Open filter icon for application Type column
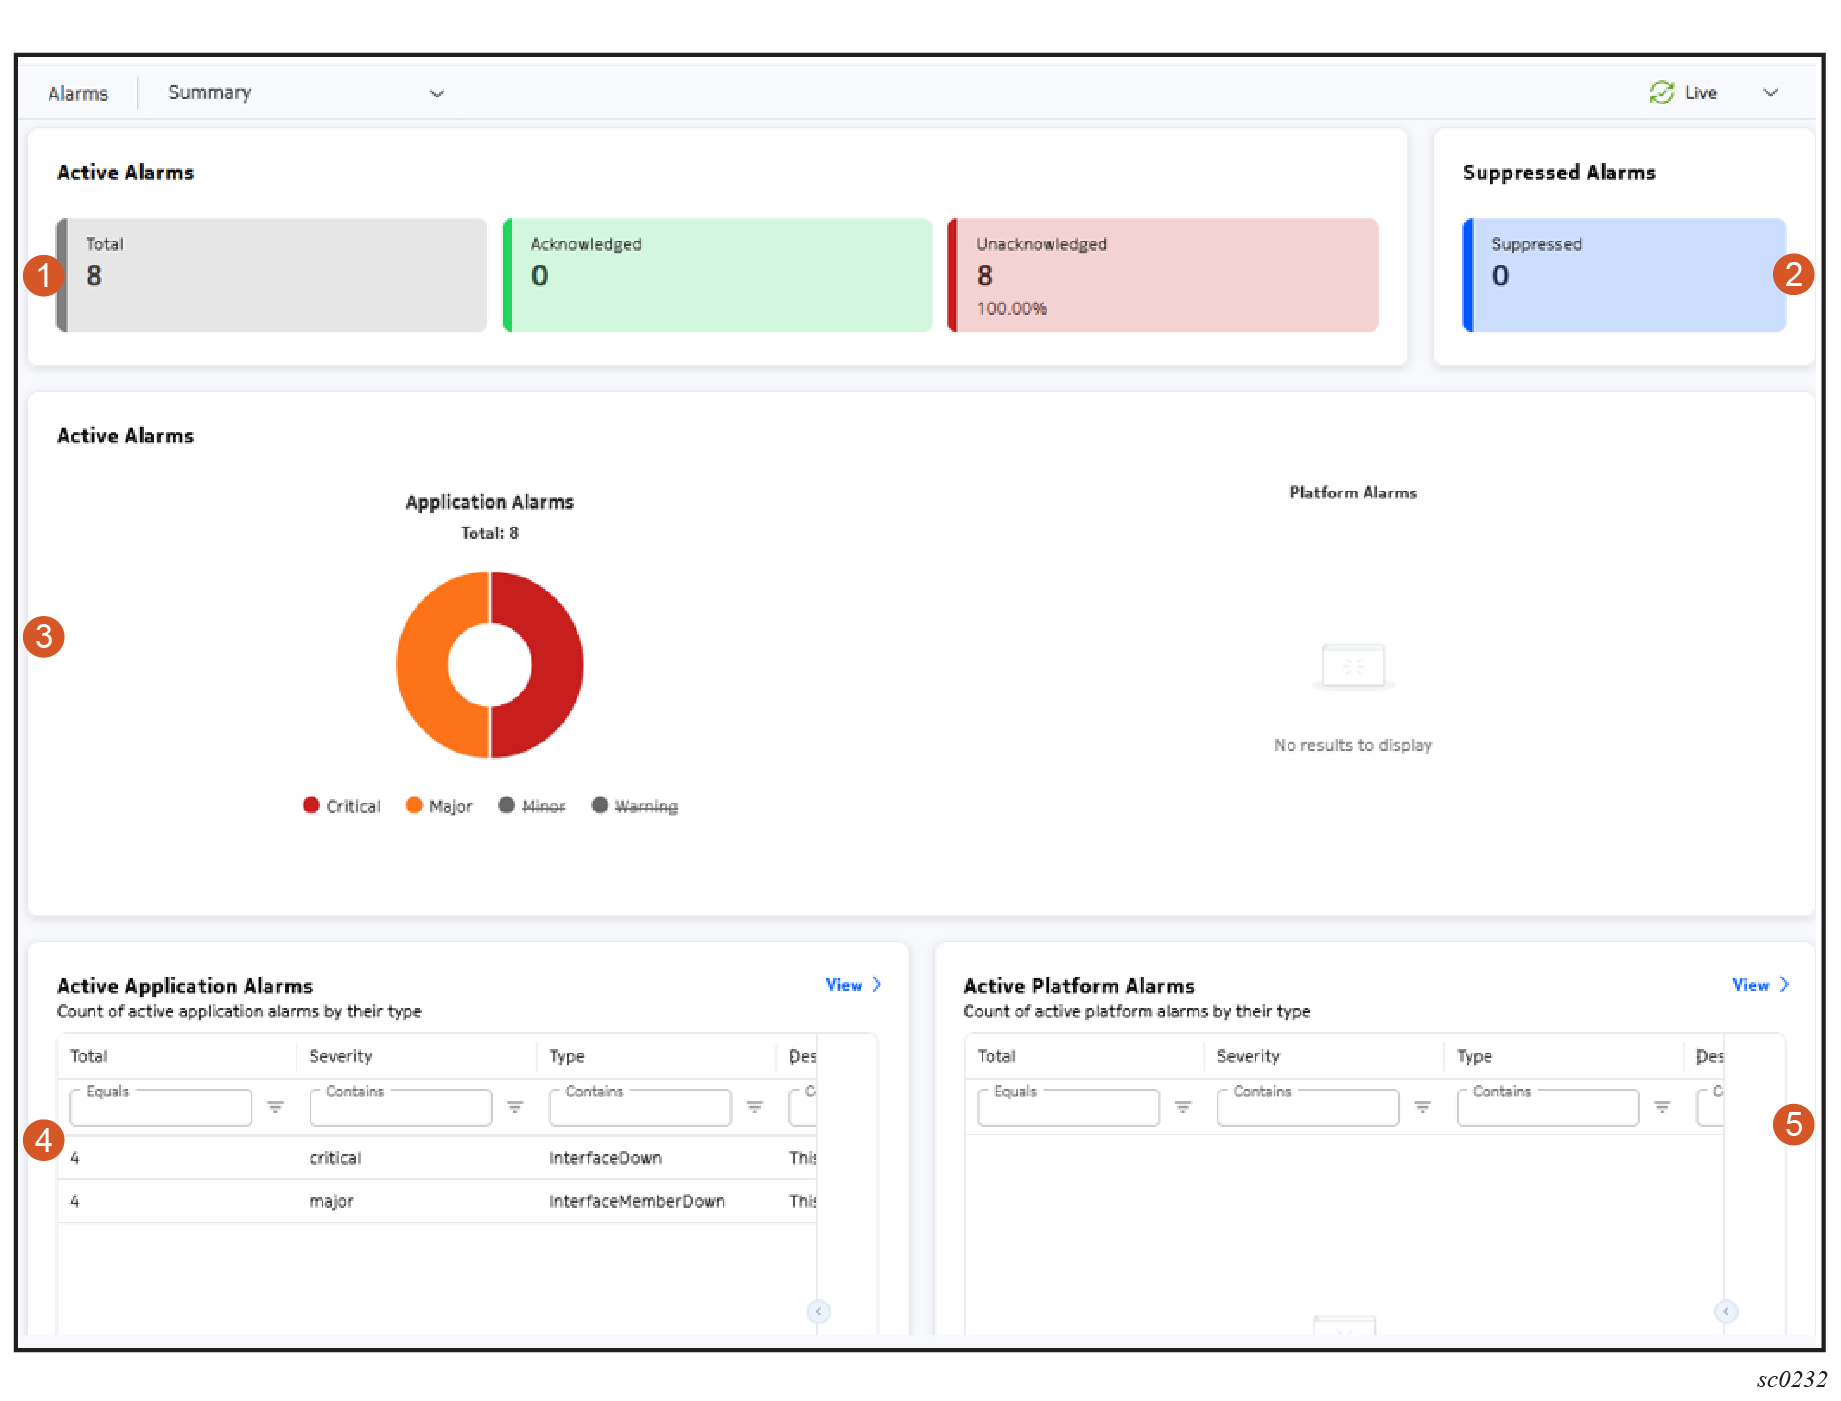The height and width of the screenshot is (1401, 1841). point(755,1107)
